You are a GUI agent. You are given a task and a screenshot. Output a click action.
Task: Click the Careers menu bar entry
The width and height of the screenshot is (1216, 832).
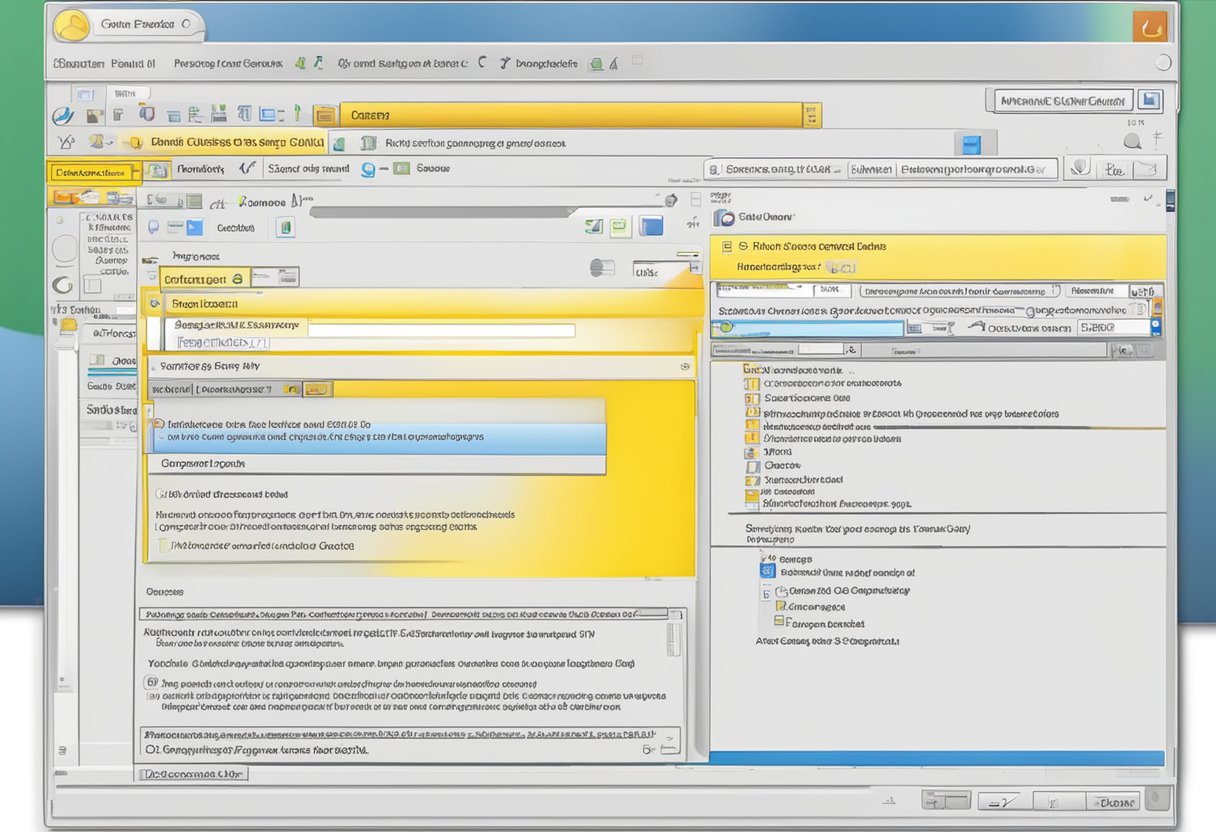point(370,113)
